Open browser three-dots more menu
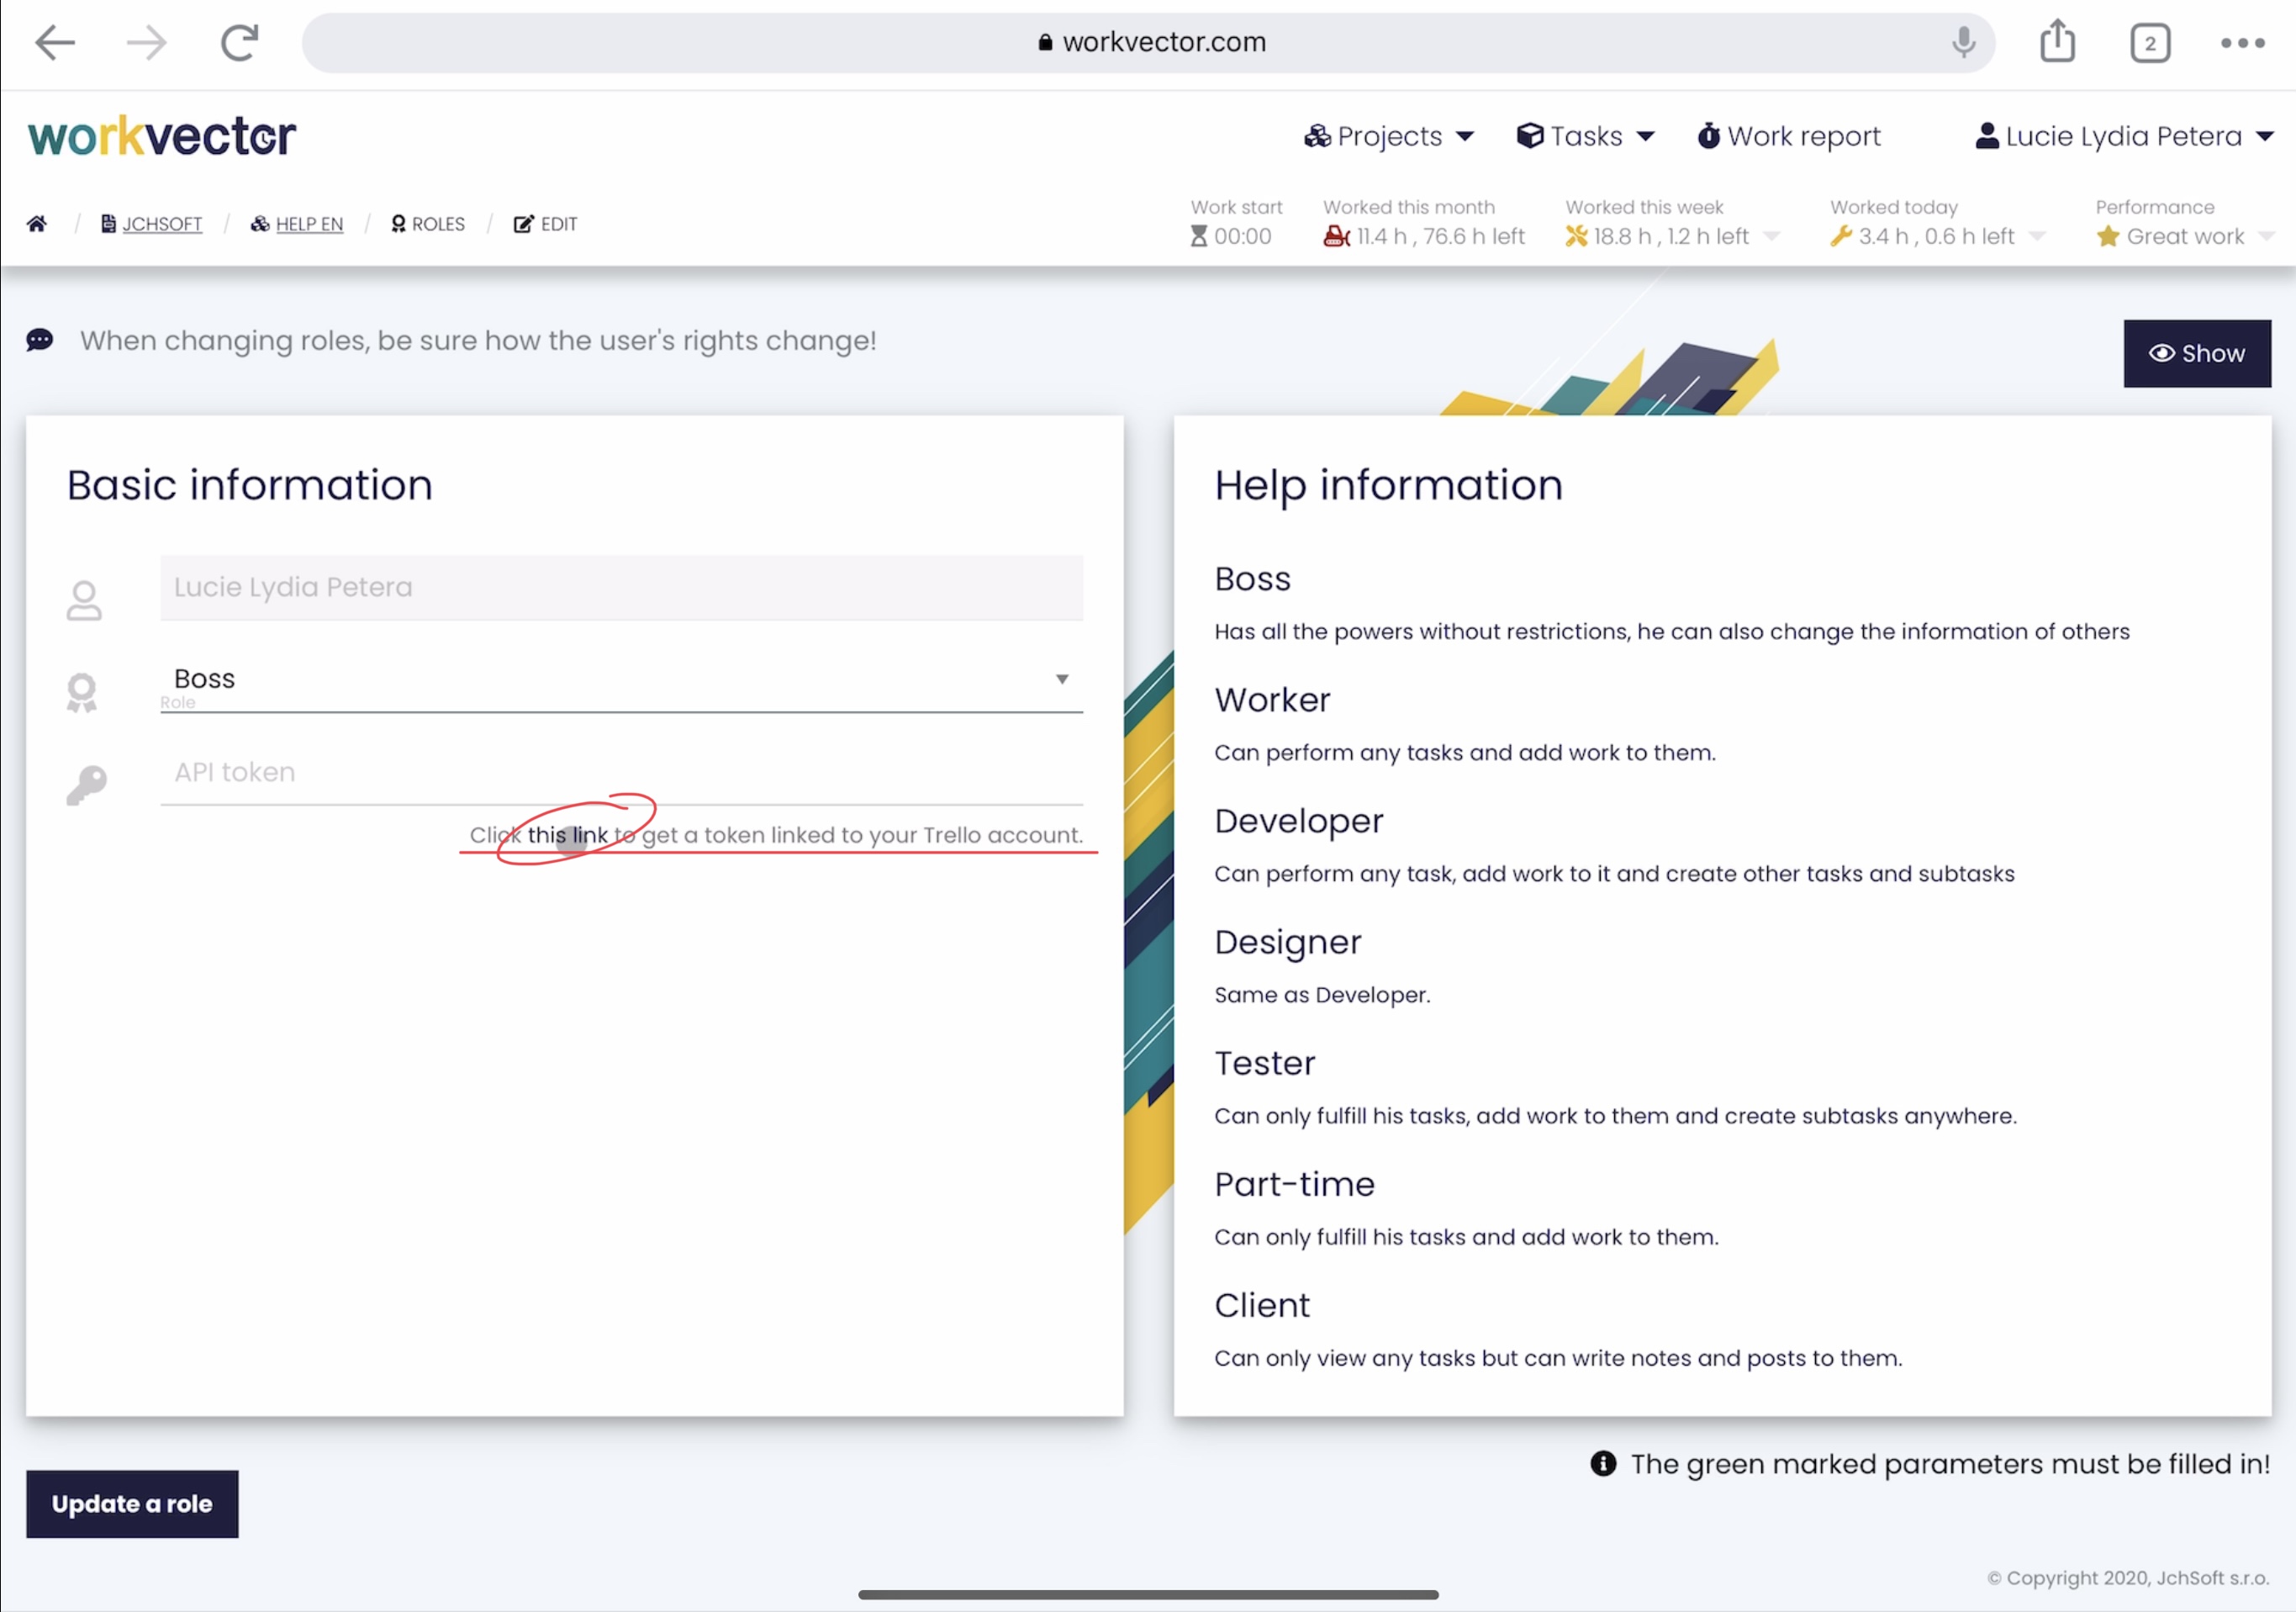 pyautogui.click(x=2242, y=43)
